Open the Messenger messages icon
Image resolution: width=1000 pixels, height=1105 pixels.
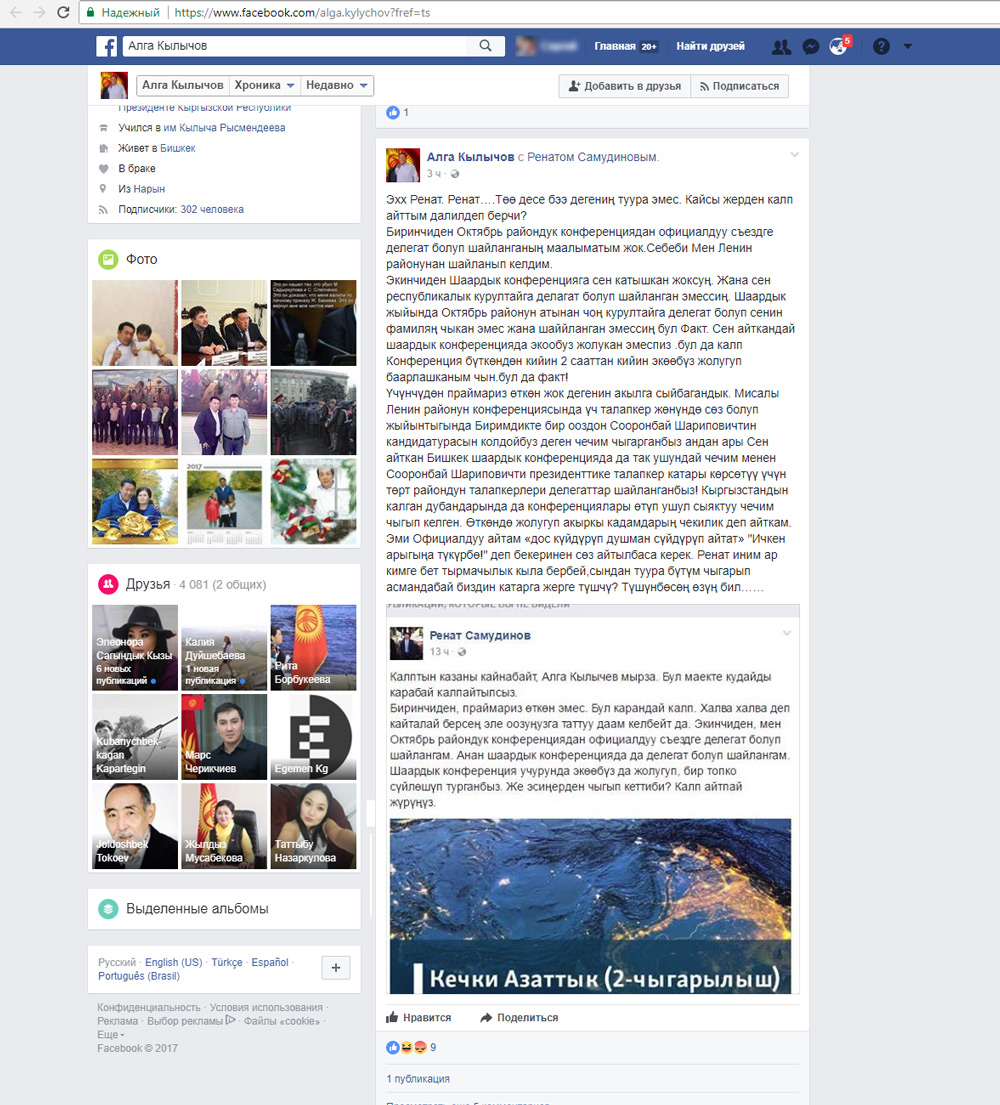point(811,46)
